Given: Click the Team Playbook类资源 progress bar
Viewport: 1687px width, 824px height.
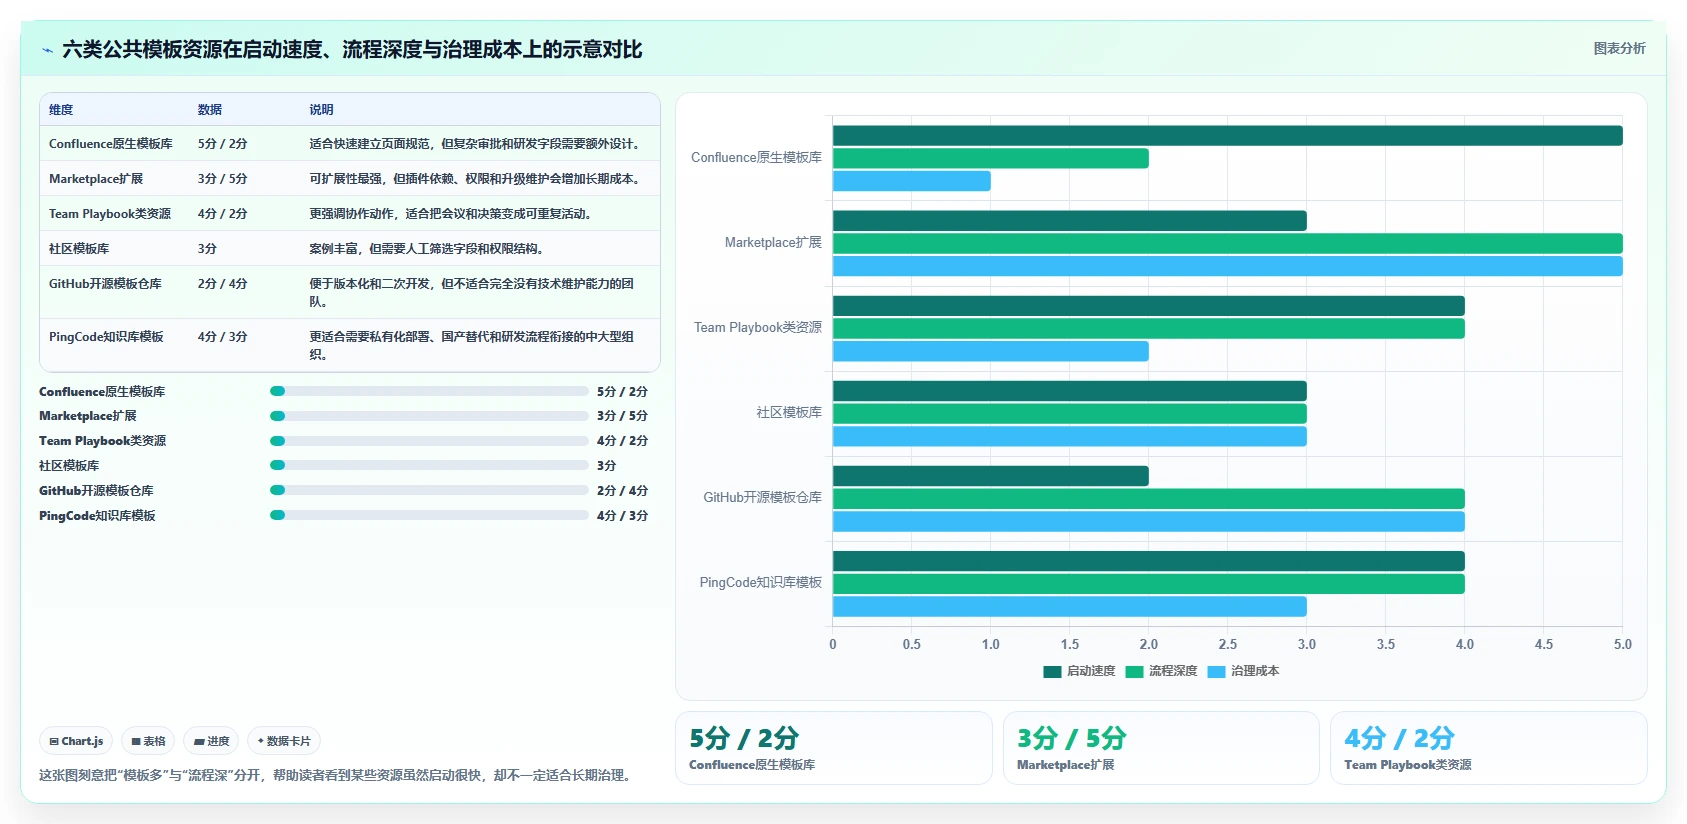Looking at the screenshot, I should point(429,441).
